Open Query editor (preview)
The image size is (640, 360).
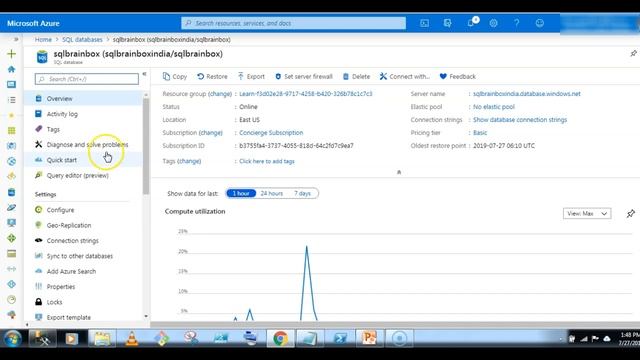pos(83,176)
